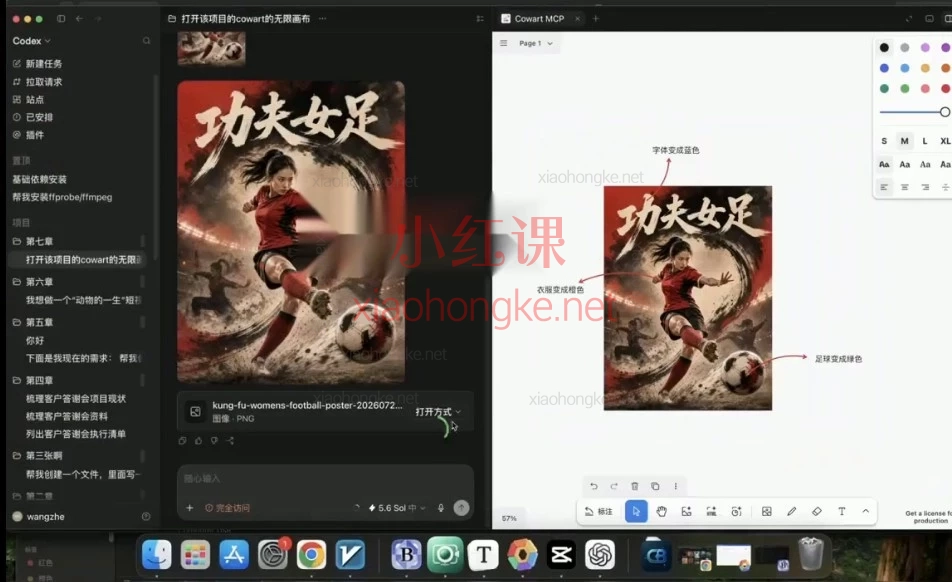The image size is (952, 582).
Task: Open the 梳理客户答谢会项目现状 chat
Action: pos(76,399)
